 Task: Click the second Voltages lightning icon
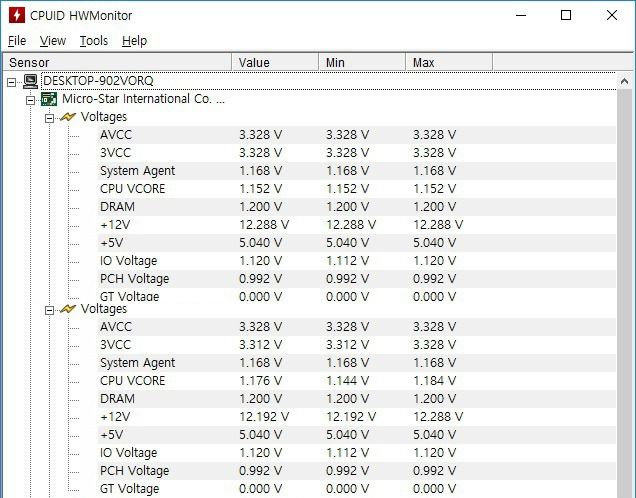point(68,309)
